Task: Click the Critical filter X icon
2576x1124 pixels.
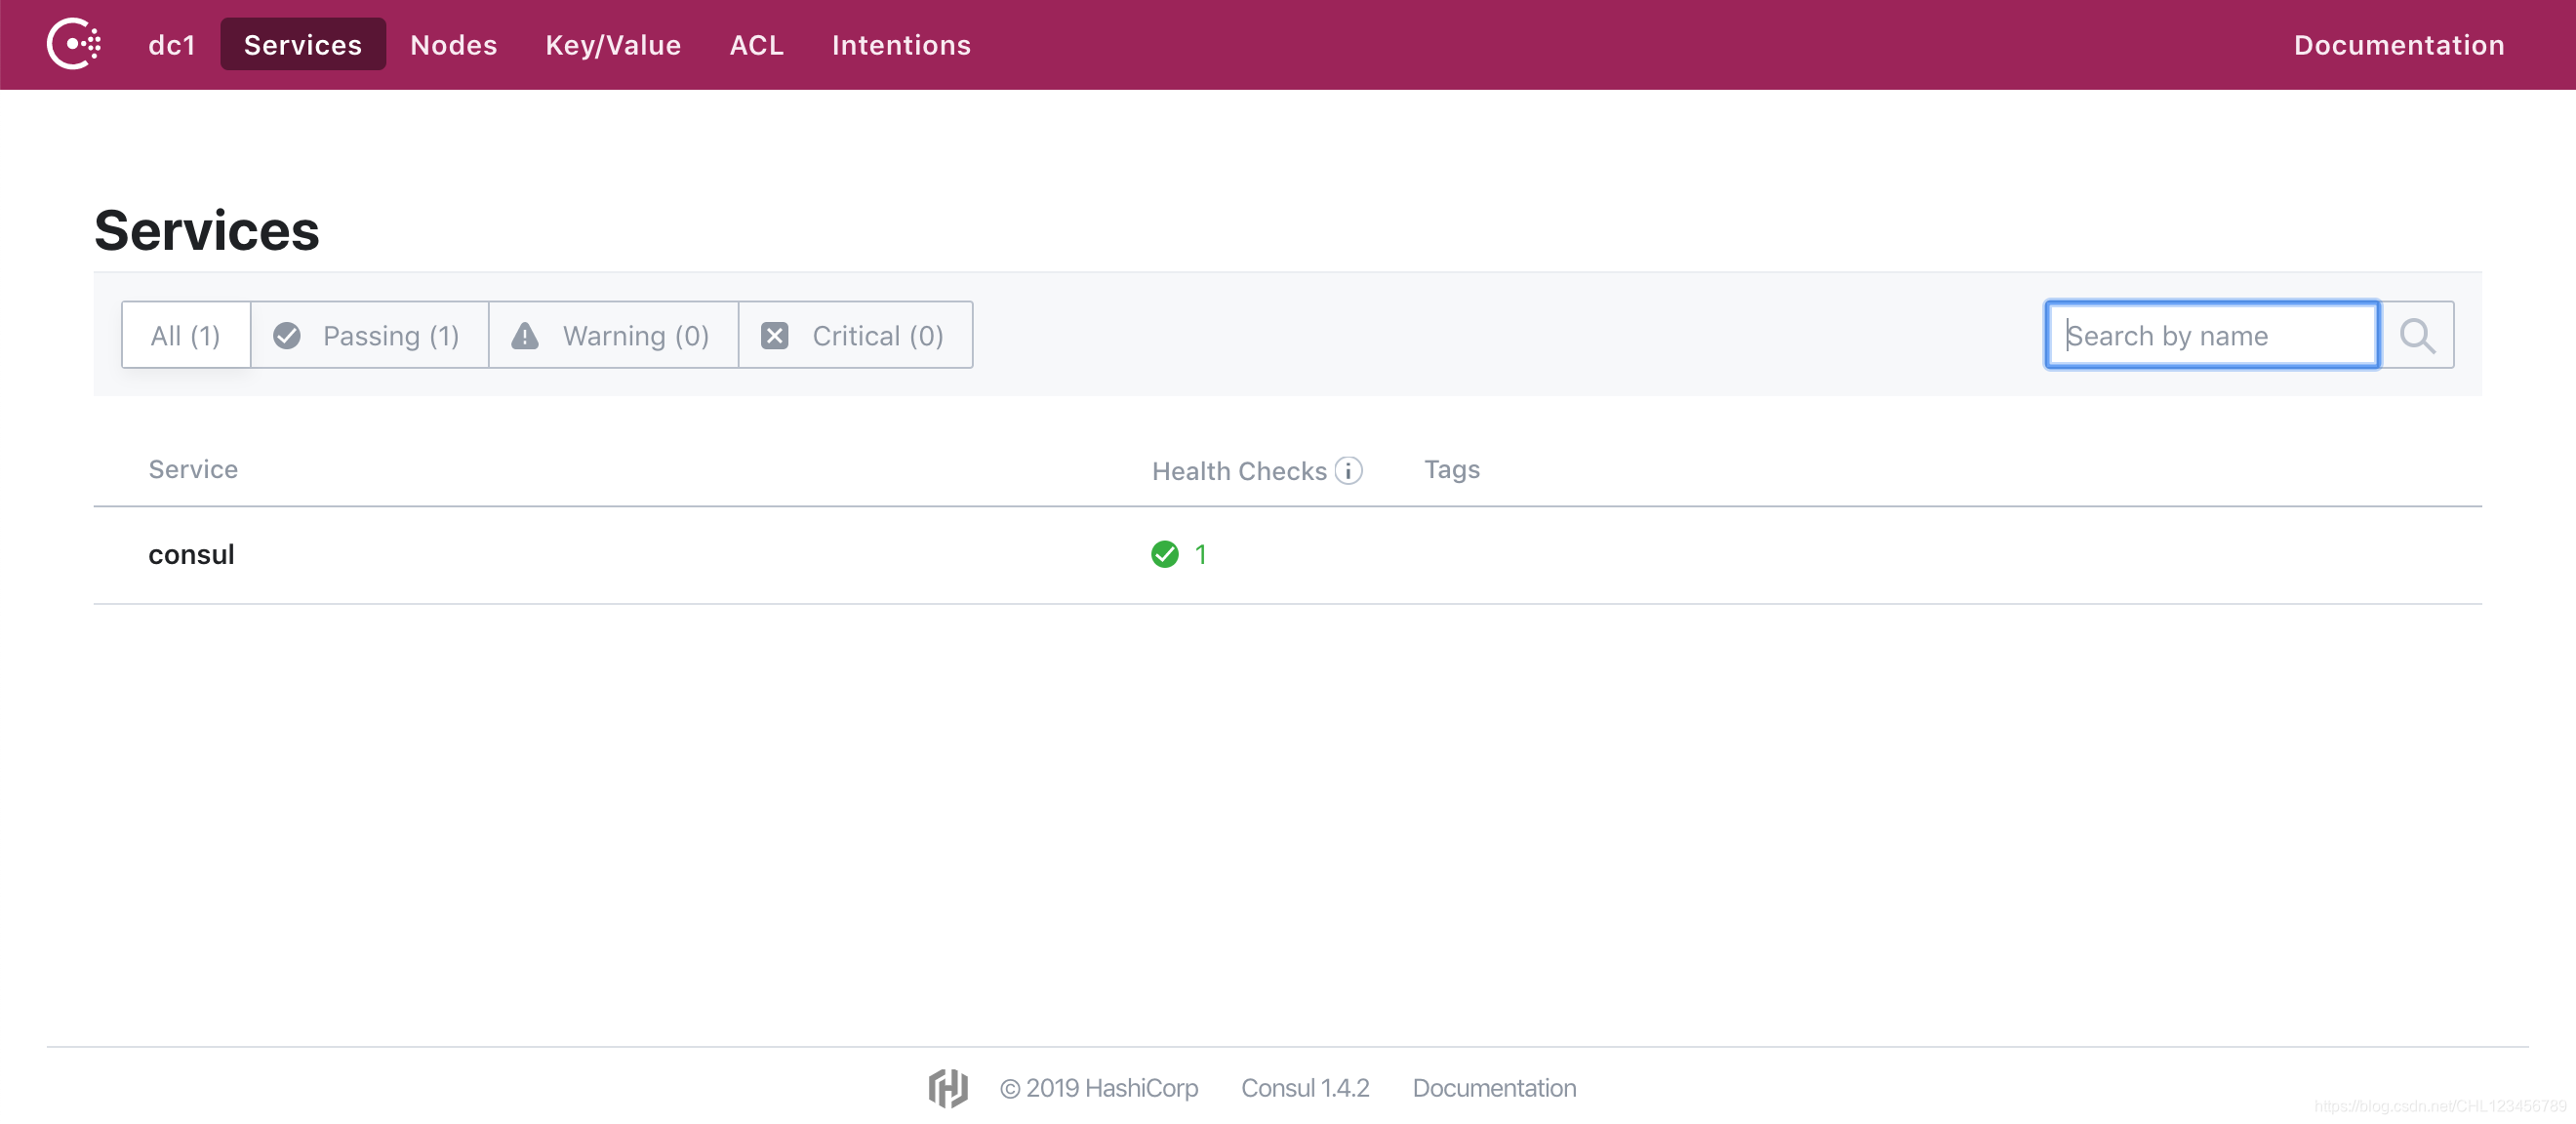Action: pyautogui.click(x=774, y=336)
